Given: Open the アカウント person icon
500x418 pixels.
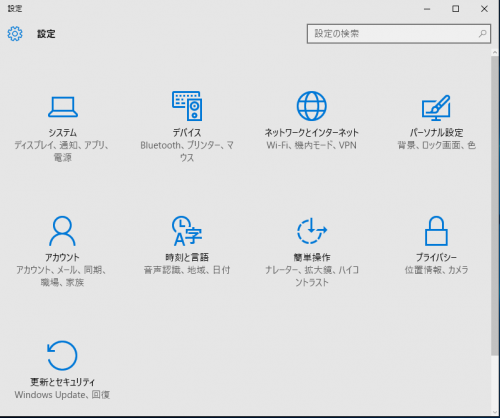Looking at the screenshot, I should coord(62,231).
